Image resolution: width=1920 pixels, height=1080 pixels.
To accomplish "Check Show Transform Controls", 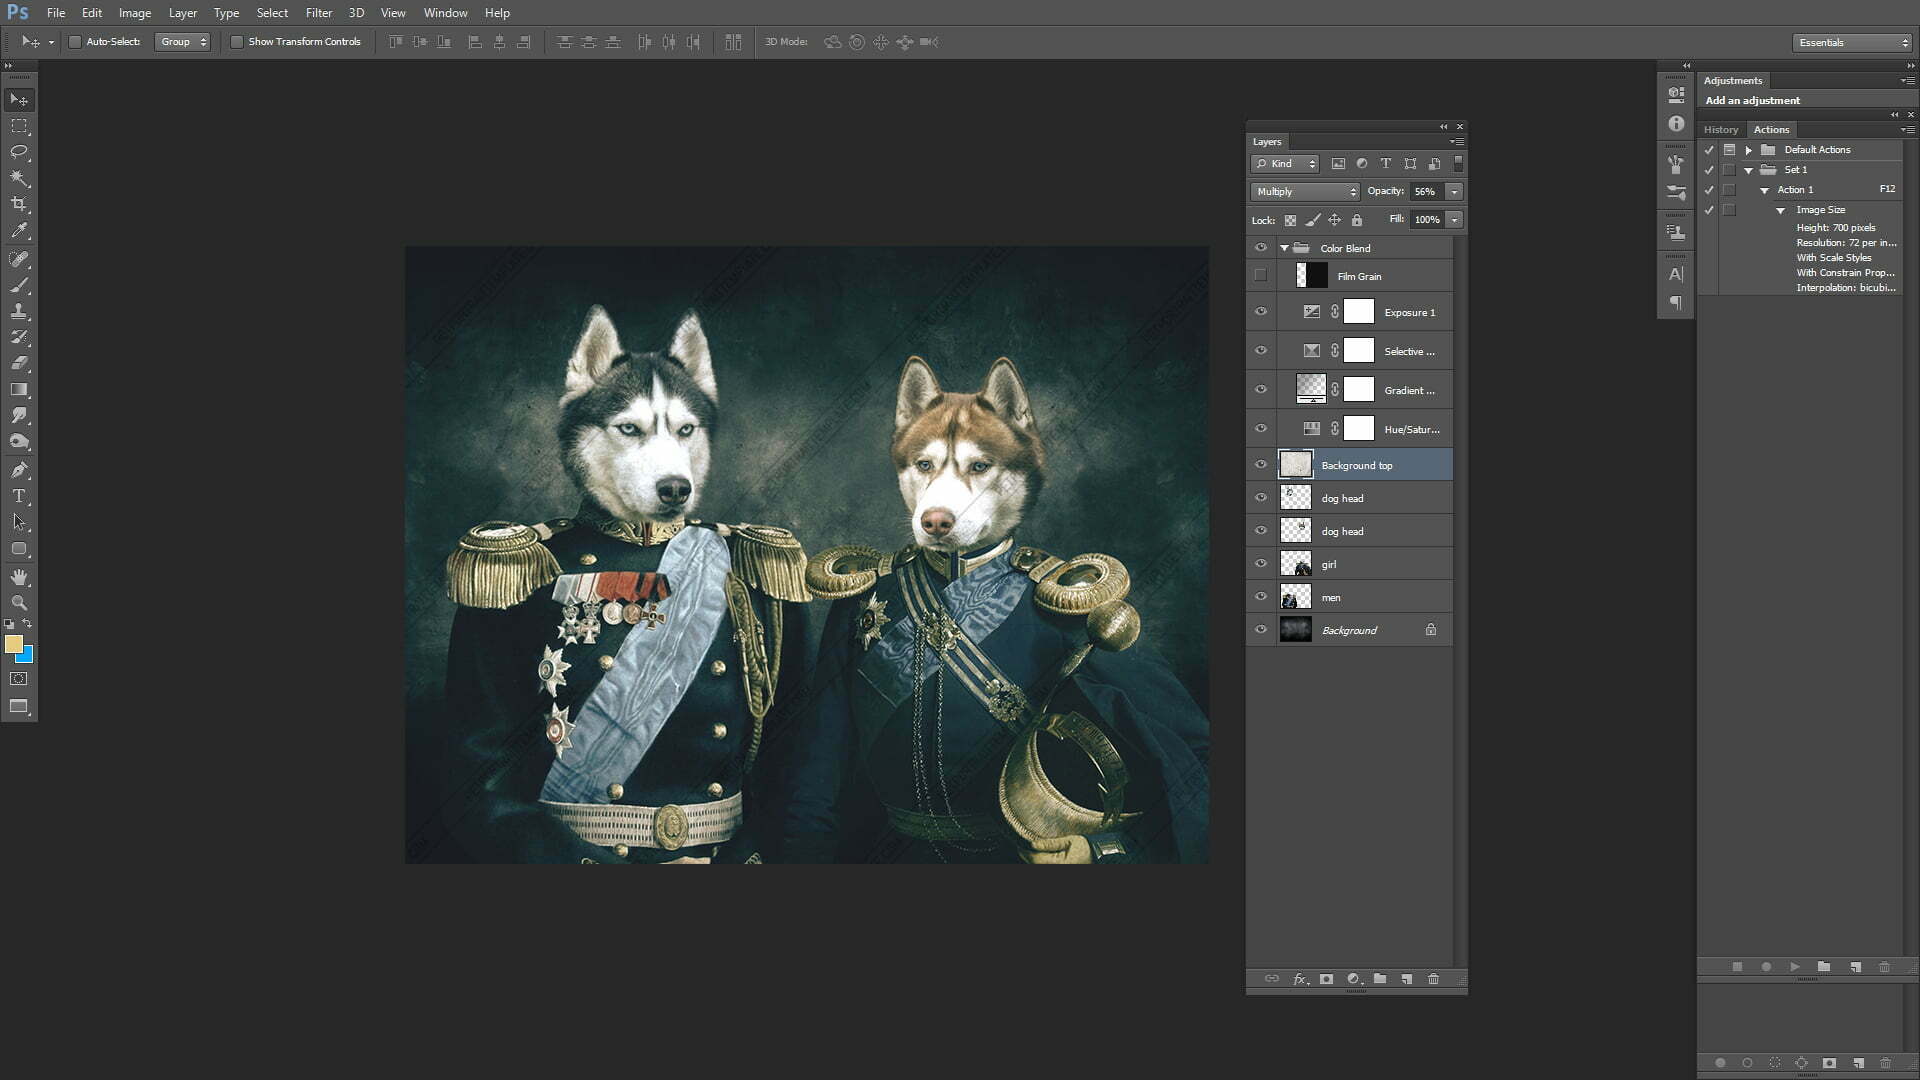I will click(x=237, y=42).
